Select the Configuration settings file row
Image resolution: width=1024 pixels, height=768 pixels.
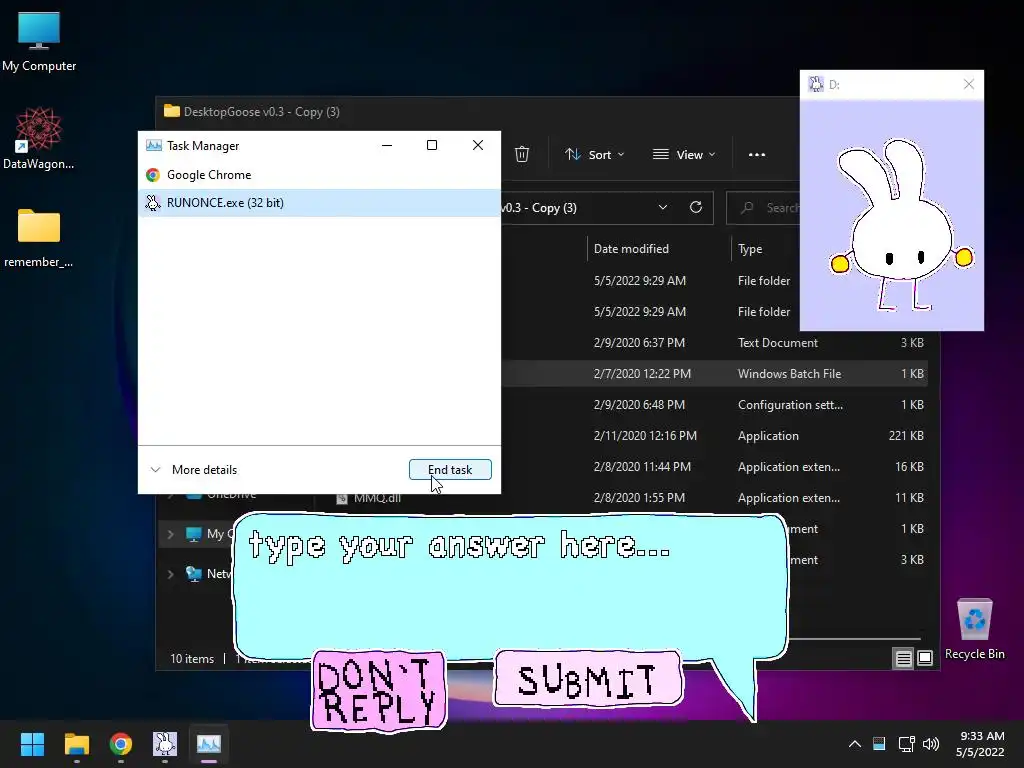(714, 405)
